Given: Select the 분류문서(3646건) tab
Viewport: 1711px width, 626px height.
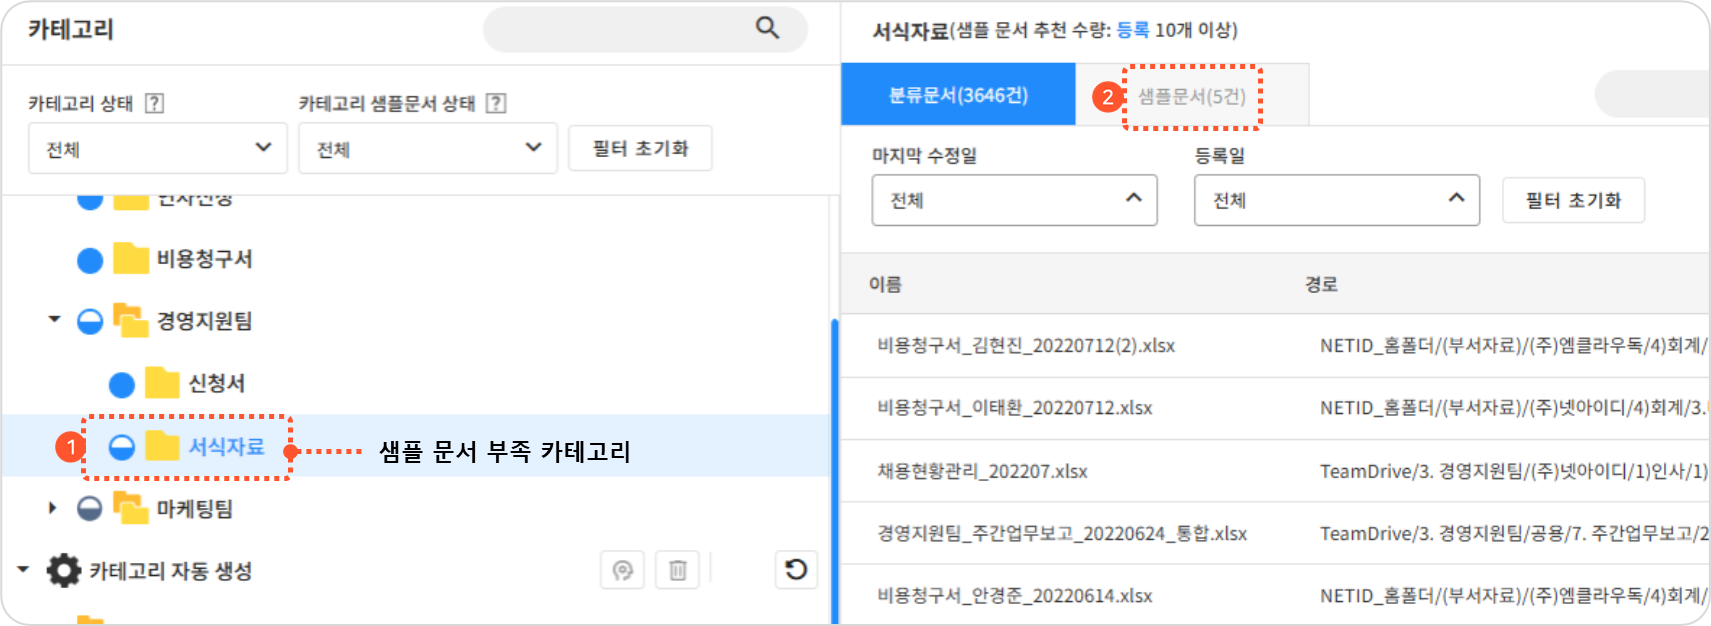Looking at the screenshot, I should coord(958,95).
